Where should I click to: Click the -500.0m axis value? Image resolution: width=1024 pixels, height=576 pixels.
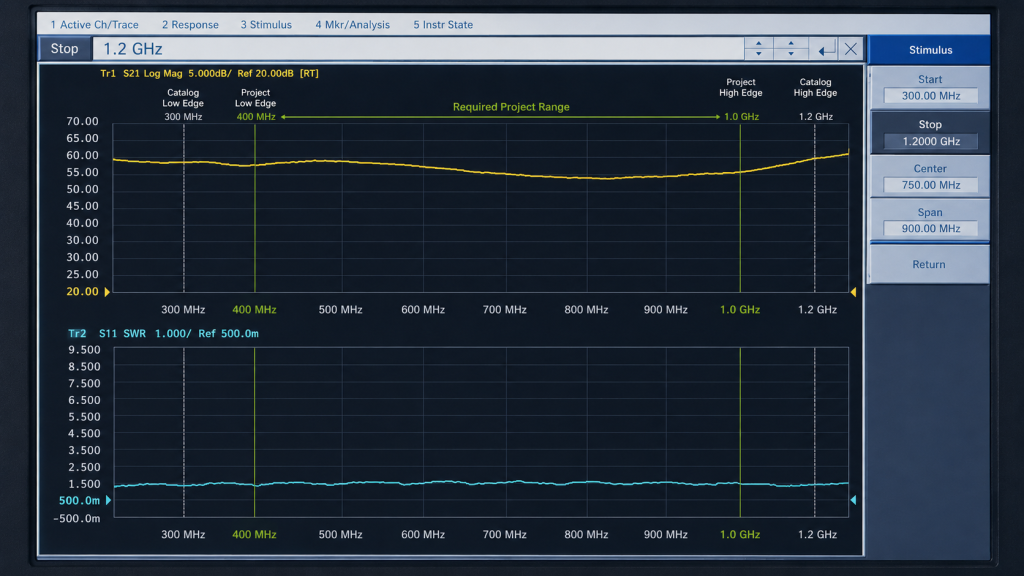click(x=77, y=519)
